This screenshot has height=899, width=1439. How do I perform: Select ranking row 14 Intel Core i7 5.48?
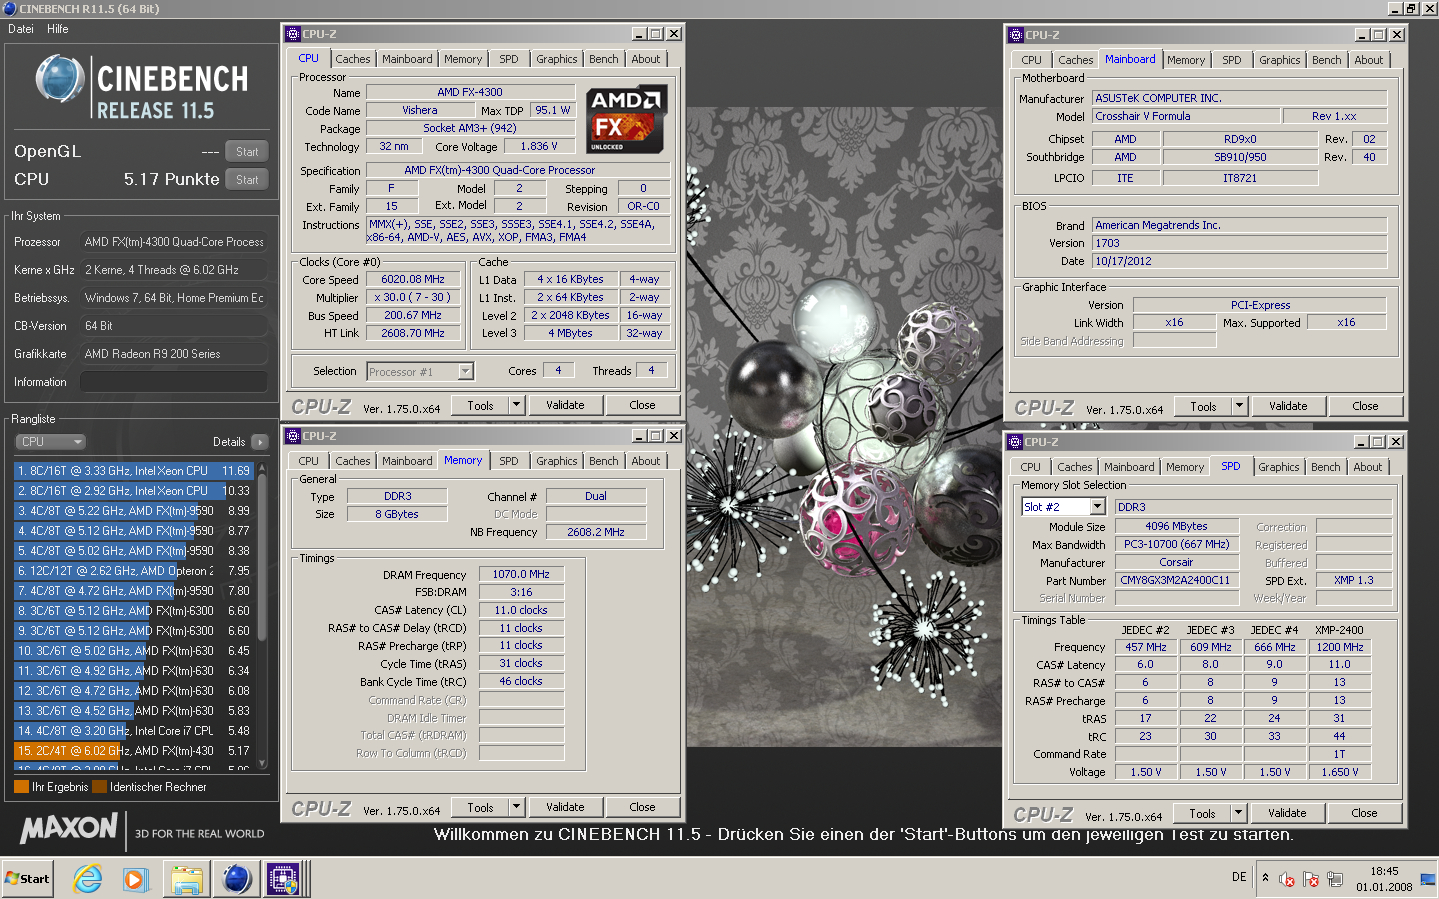(x=133, y=731)
